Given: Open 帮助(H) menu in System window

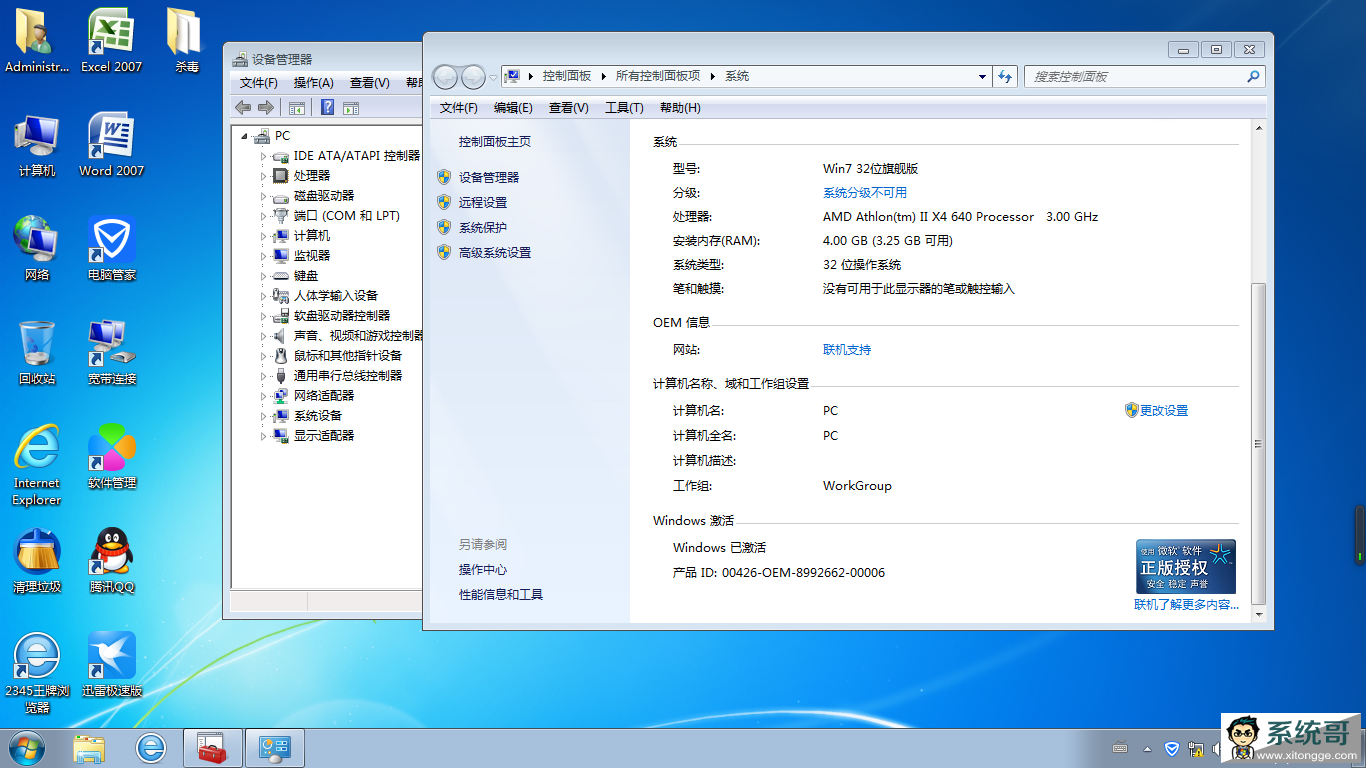Looking at the screenshot, I should (680, 108).
